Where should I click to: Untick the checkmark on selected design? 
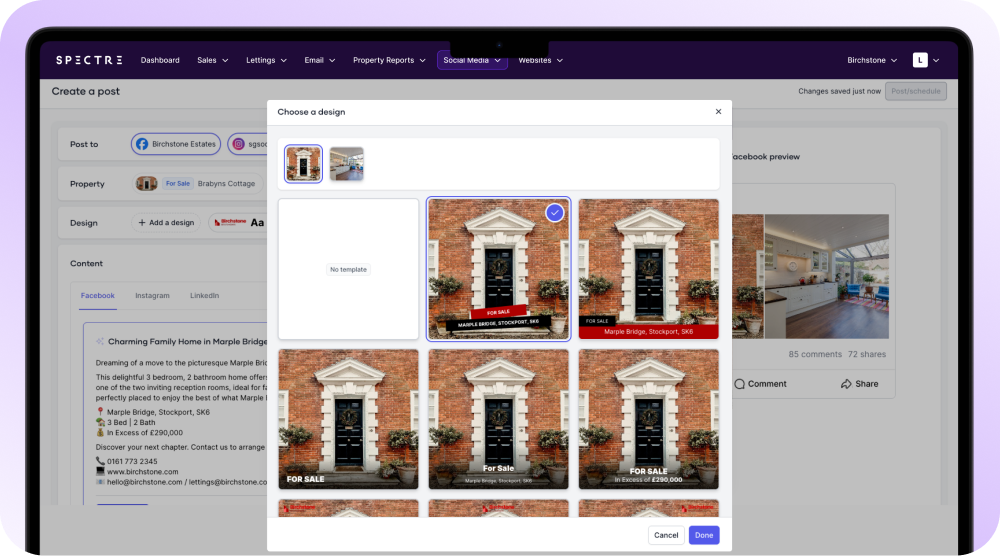tap(555, 212)
